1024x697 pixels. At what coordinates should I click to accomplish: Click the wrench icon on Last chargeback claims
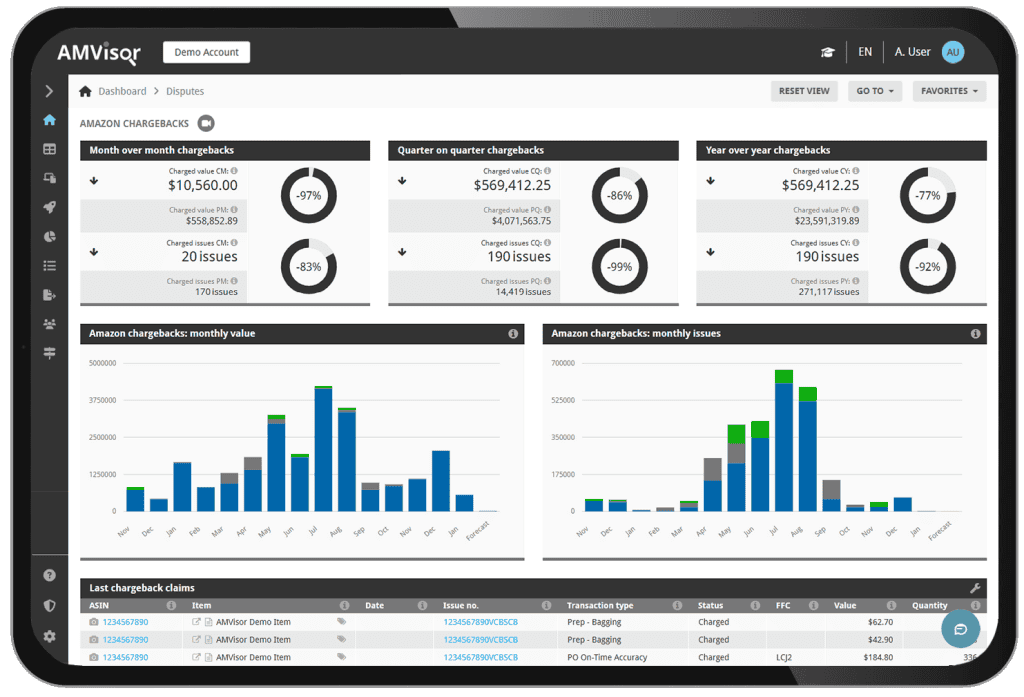pyautogui.click(x=975, y=588)
